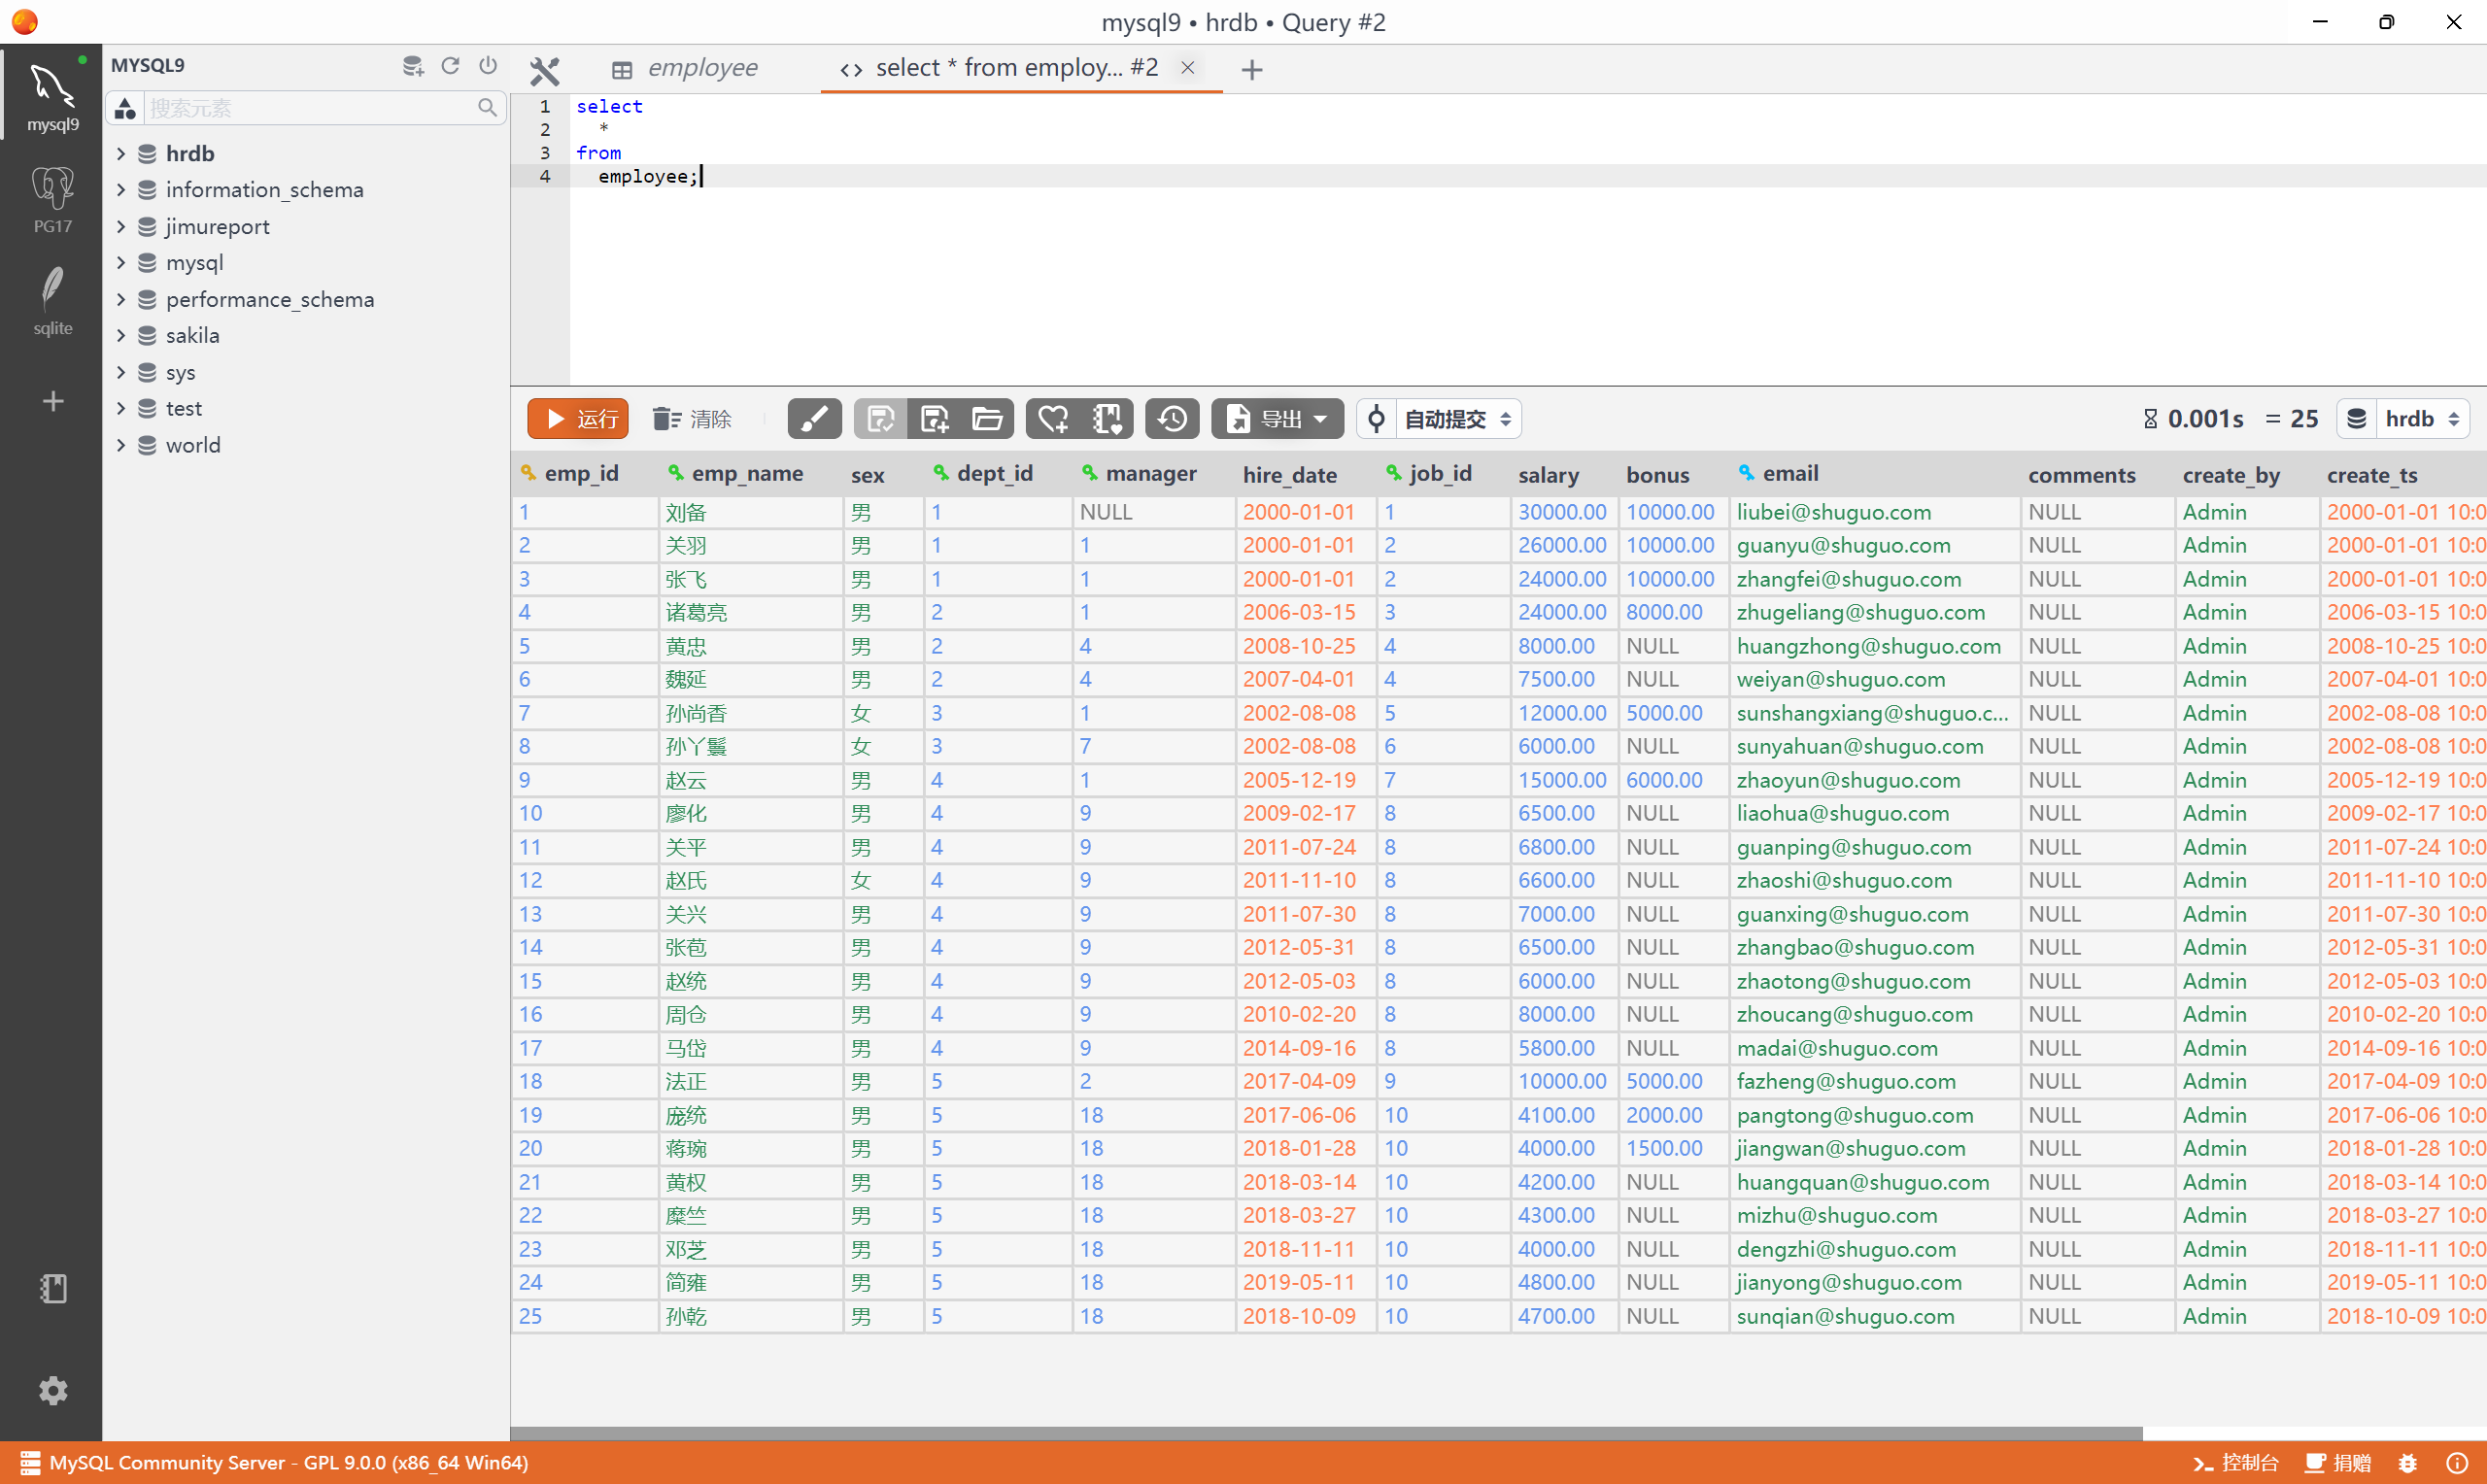Toggle the 自动提交 auto-commit setting
The image size is (2487, 1484).
tap(1449, 418)
